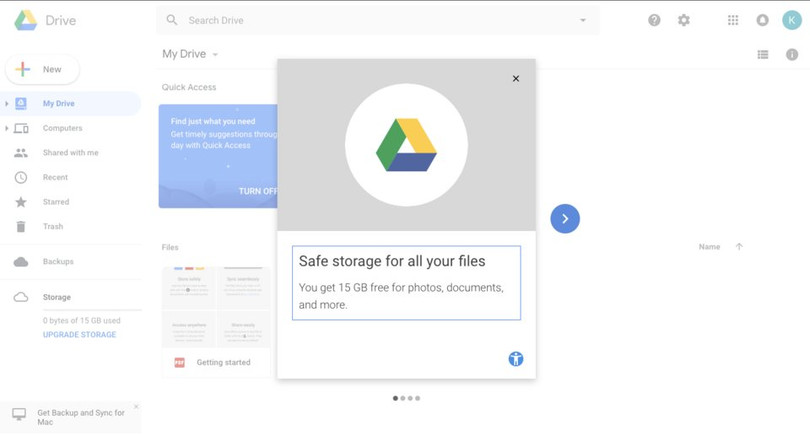
Task: Click the New button
Action: (x=42, y=69)
